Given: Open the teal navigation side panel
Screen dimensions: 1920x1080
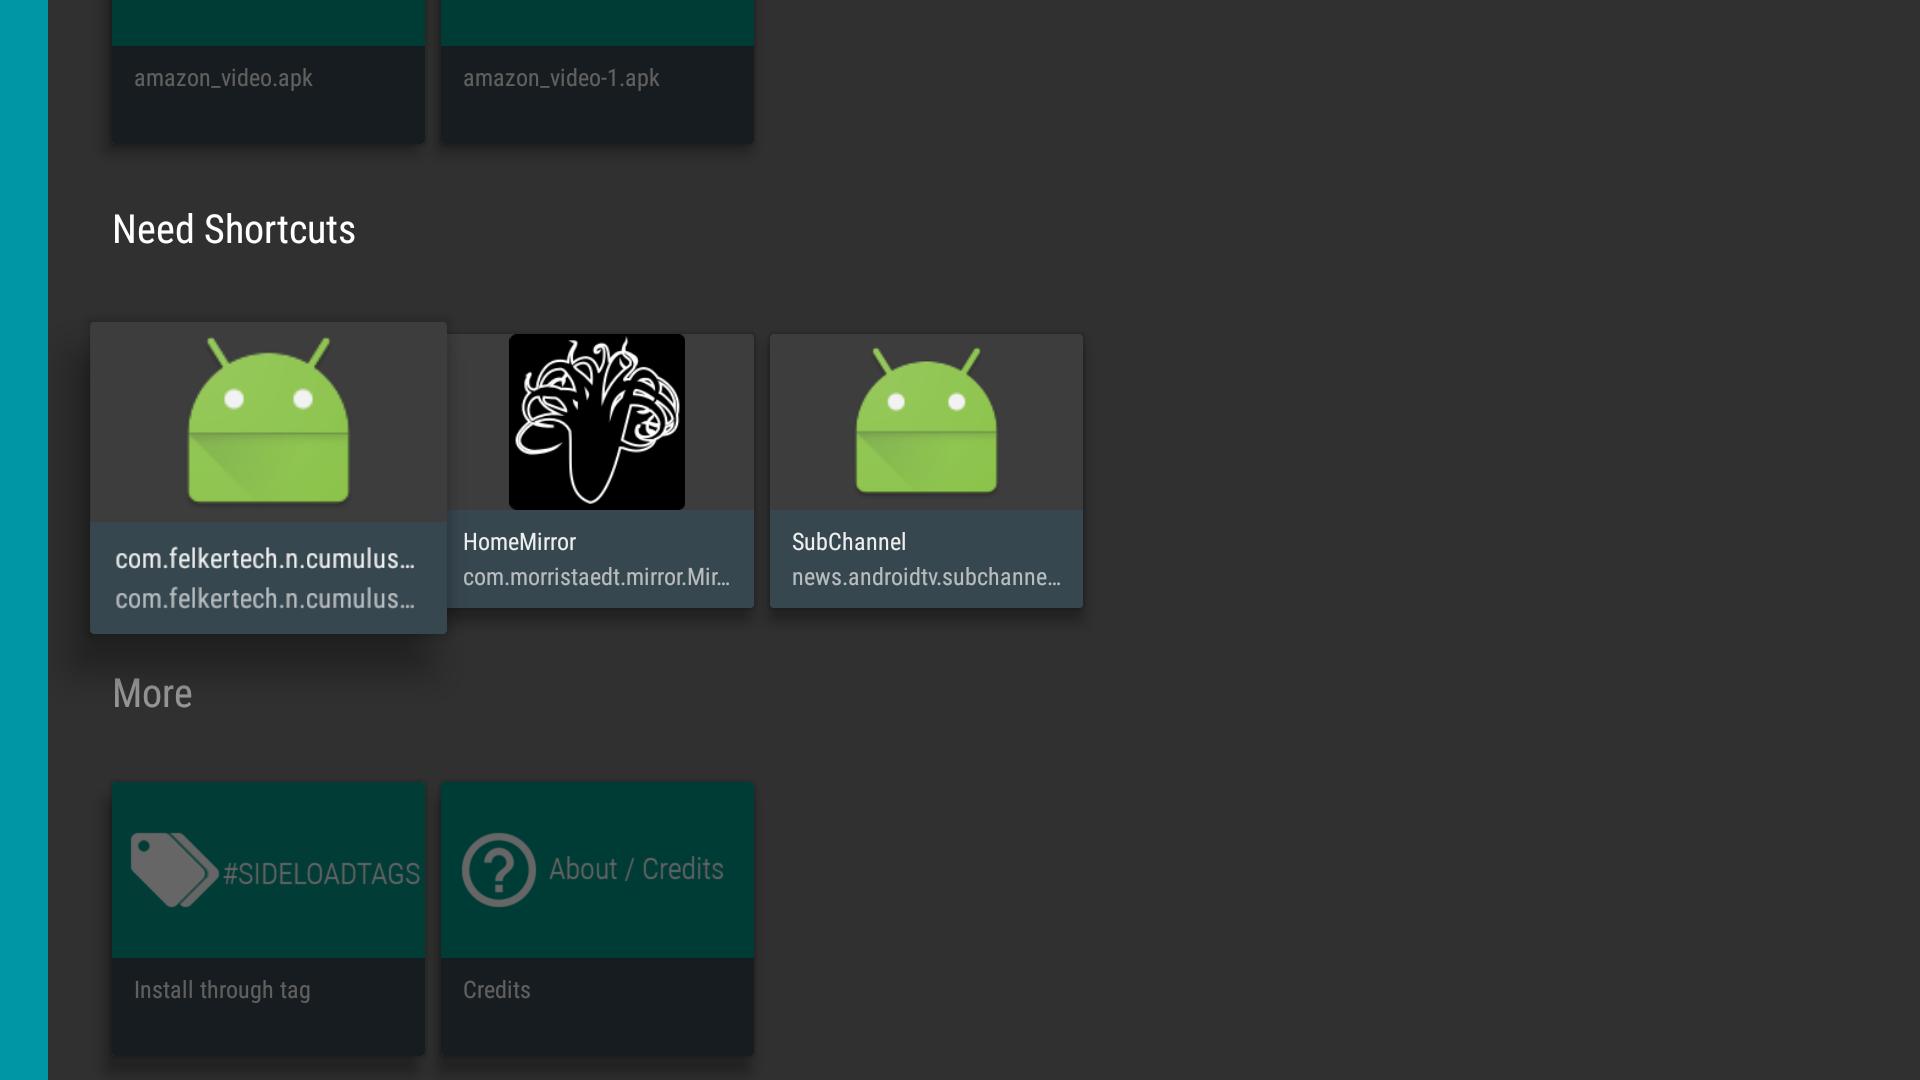Looking at the screenshot, I should click(x=24, y=540).
